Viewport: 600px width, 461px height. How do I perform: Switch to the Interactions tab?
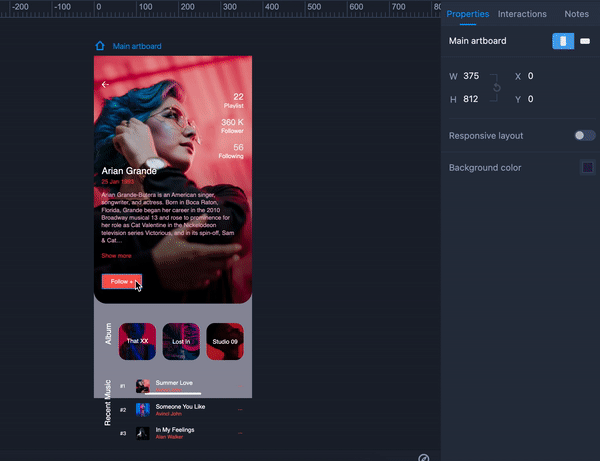(522, 14)
